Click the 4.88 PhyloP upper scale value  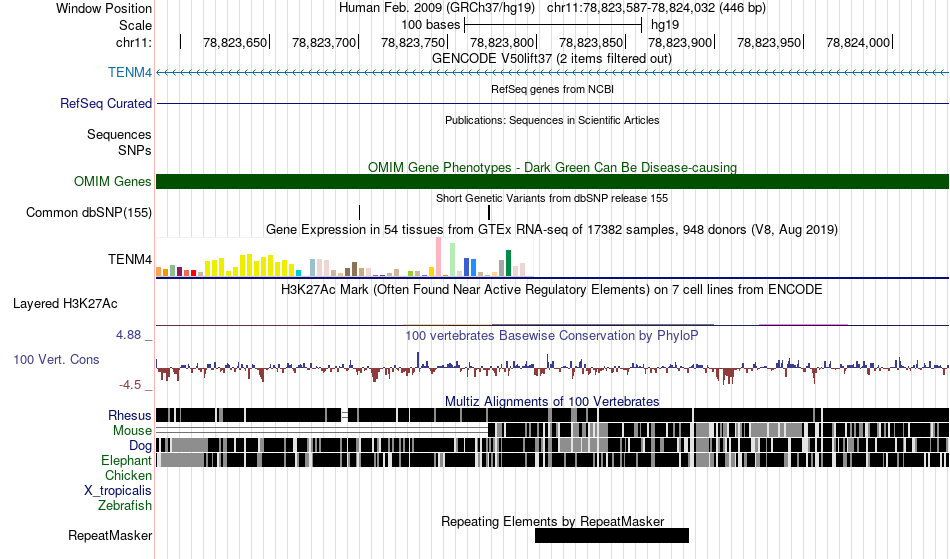pyautogui.click(x=128, y=335)
